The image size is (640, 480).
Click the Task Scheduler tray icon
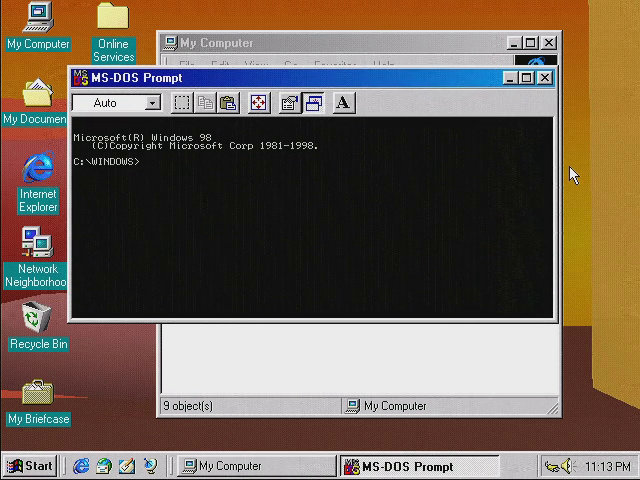pos(551,466)
